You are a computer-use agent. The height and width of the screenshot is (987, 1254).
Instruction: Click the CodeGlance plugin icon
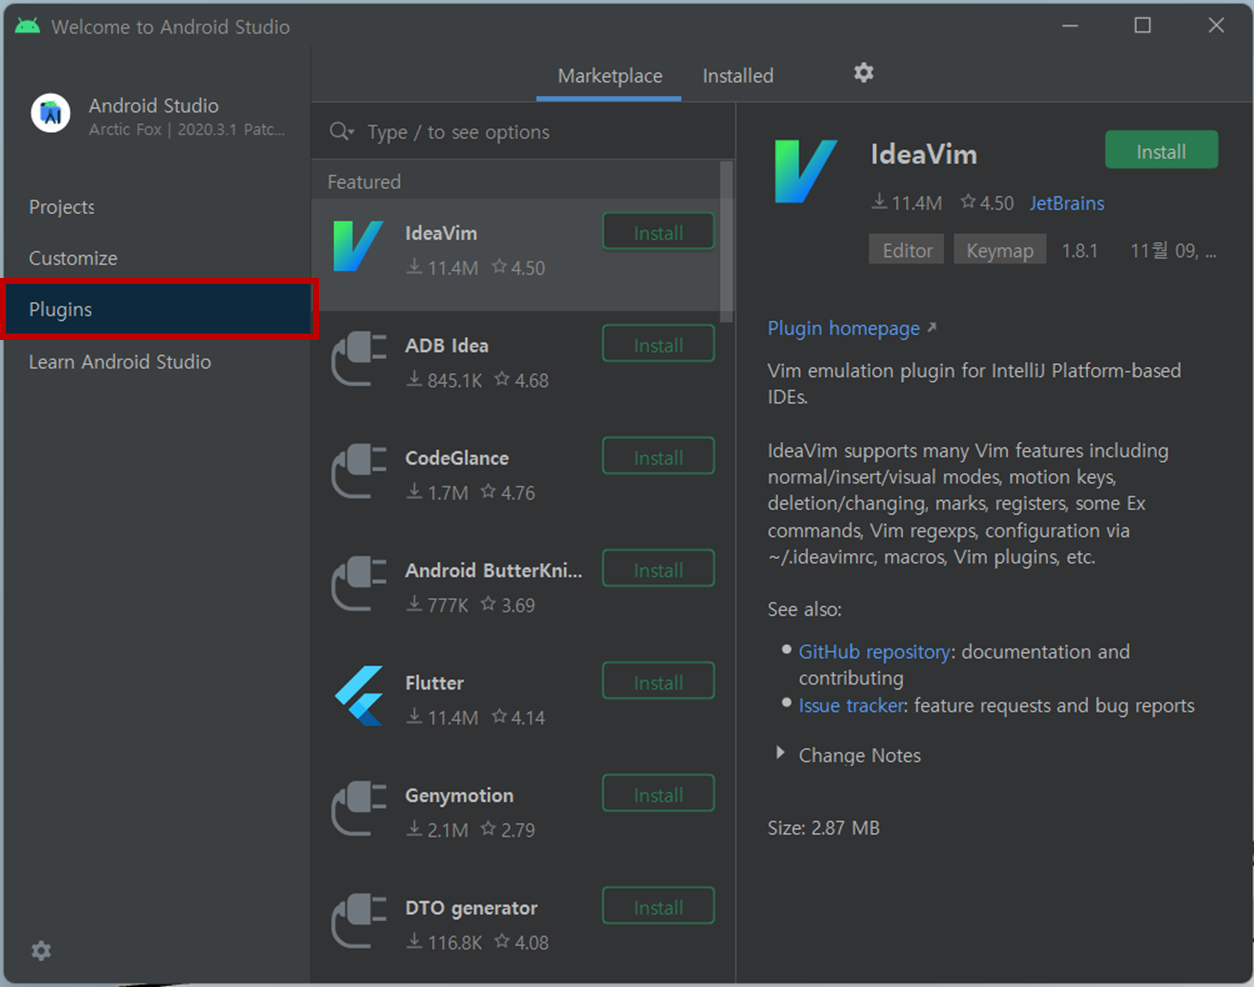[358, 471]
